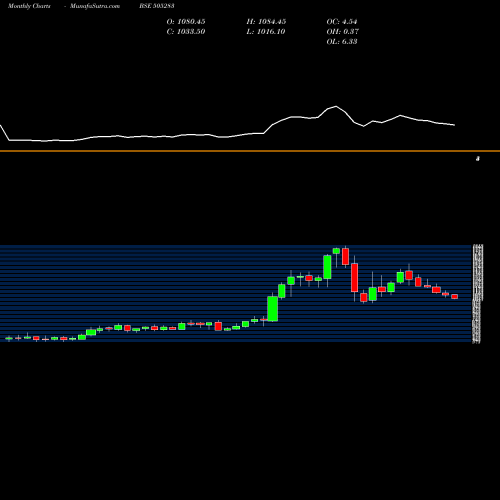The width and height of the screenshot is (500, 500).
Task: Click the BSE 505283 symbol label
Action: (x=157, y=6)
